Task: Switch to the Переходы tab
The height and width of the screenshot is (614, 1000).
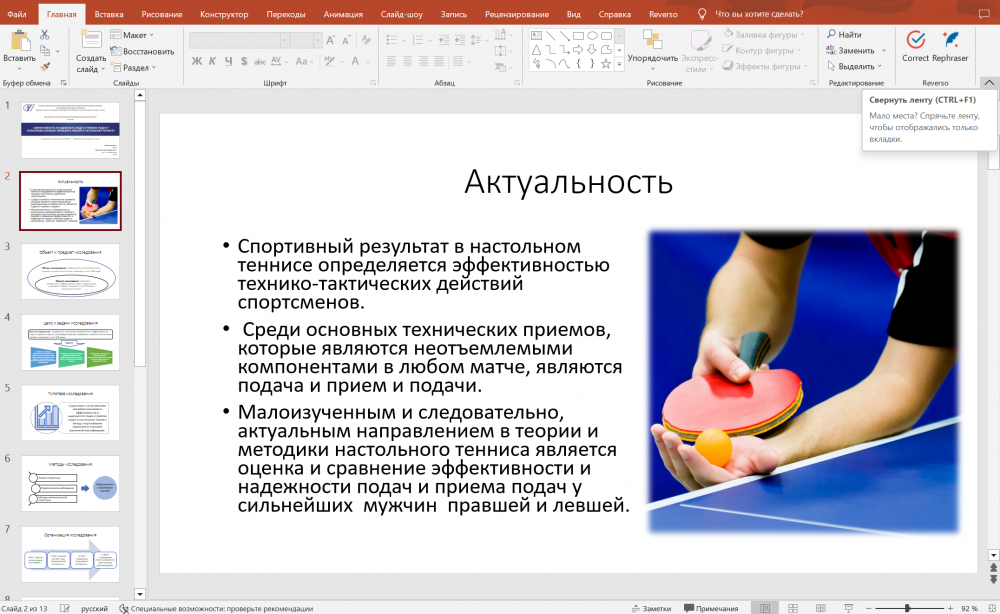Action: coord(286,14)
